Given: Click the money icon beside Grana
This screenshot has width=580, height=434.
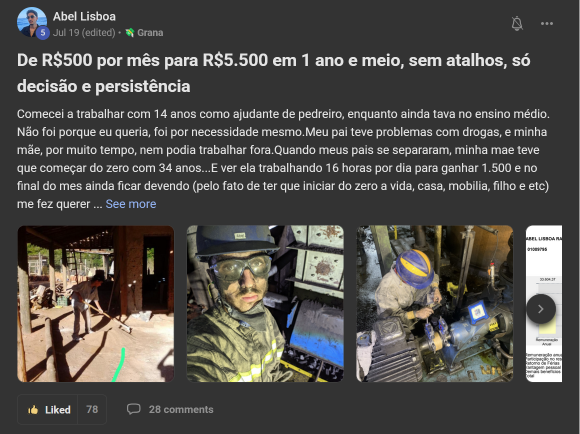Looking at the screenshot, I should tap(129, 33).
